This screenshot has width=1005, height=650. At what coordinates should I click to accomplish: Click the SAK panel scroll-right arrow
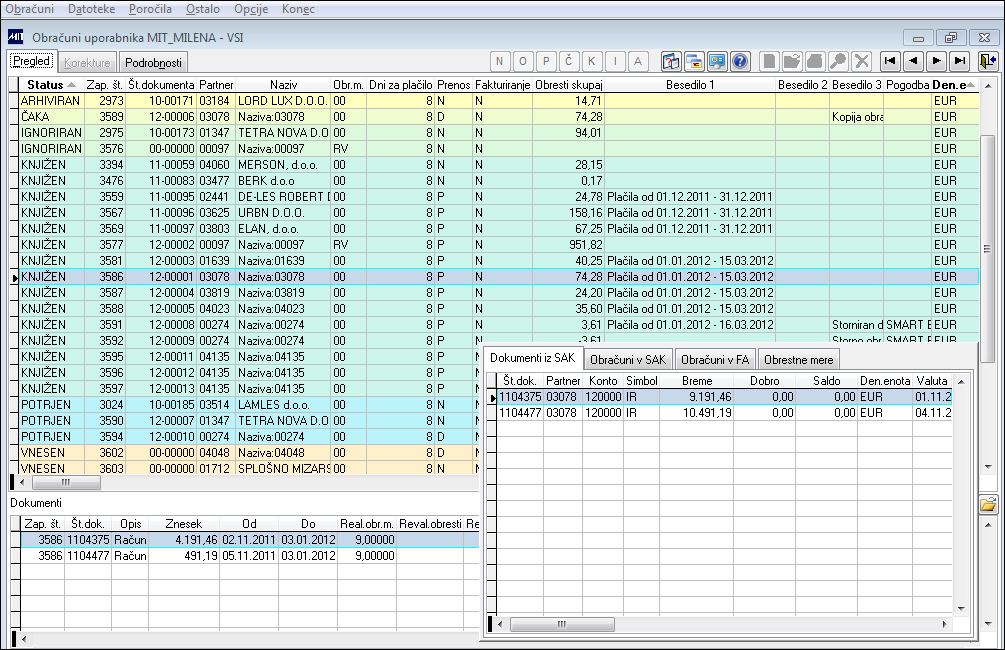pyautogui.click(x=945, y=624)
